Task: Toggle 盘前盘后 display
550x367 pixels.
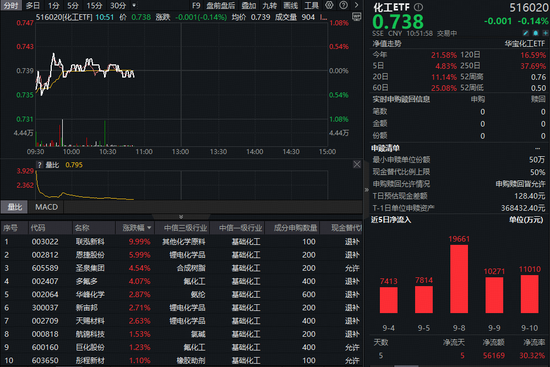Action: pyautogui.click(x=220, y=6)
